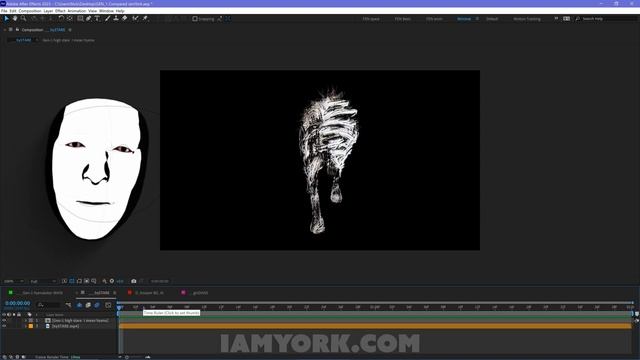The image size is (640, 360).
Task: Open the View menu
Action: pos(93,11)
